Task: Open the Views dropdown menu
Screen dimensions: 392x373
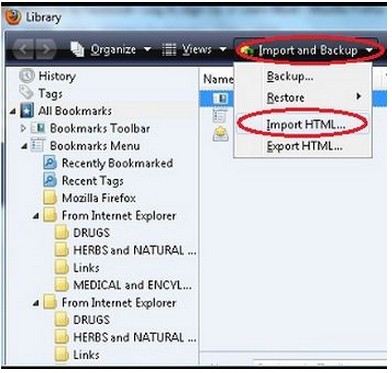Action: click(194, 50)
